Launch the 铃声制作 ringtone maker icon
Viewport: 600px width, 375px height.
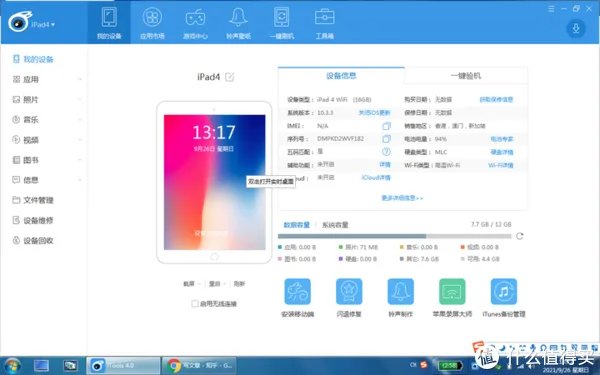[x=401, y=292]
